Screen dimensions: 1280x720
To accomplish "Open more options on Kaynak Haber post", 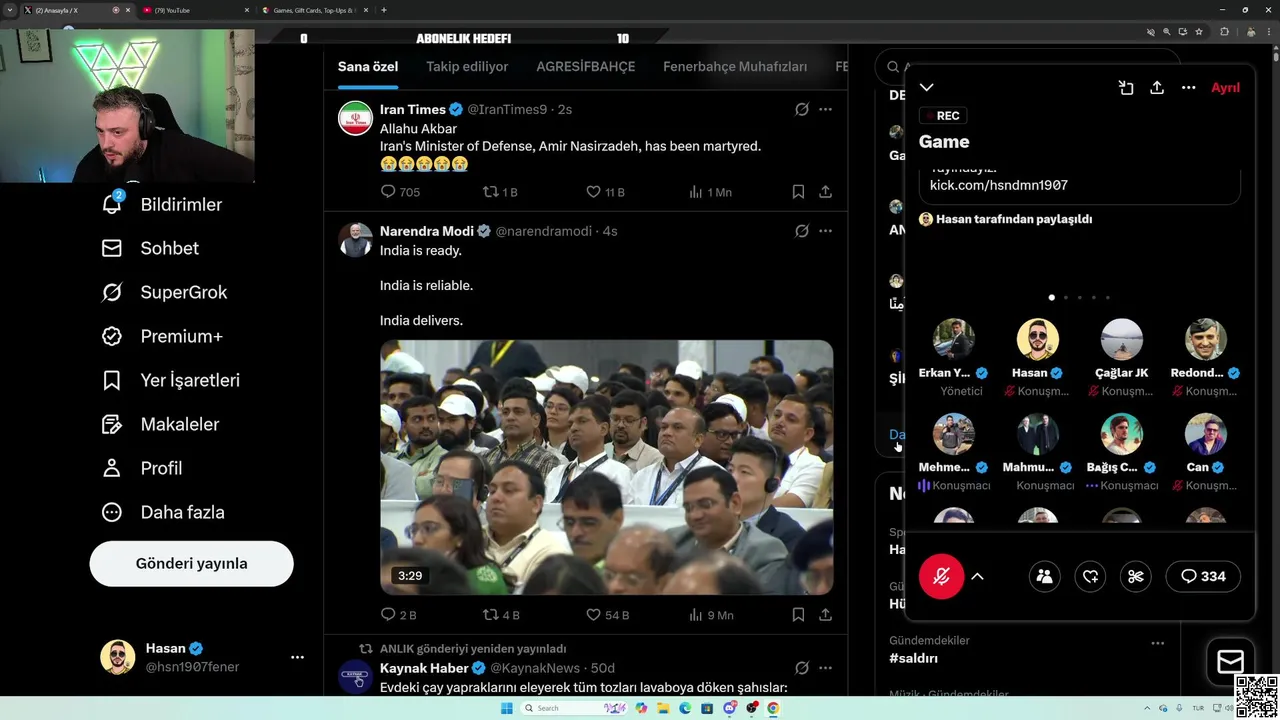I will [825, 668].
